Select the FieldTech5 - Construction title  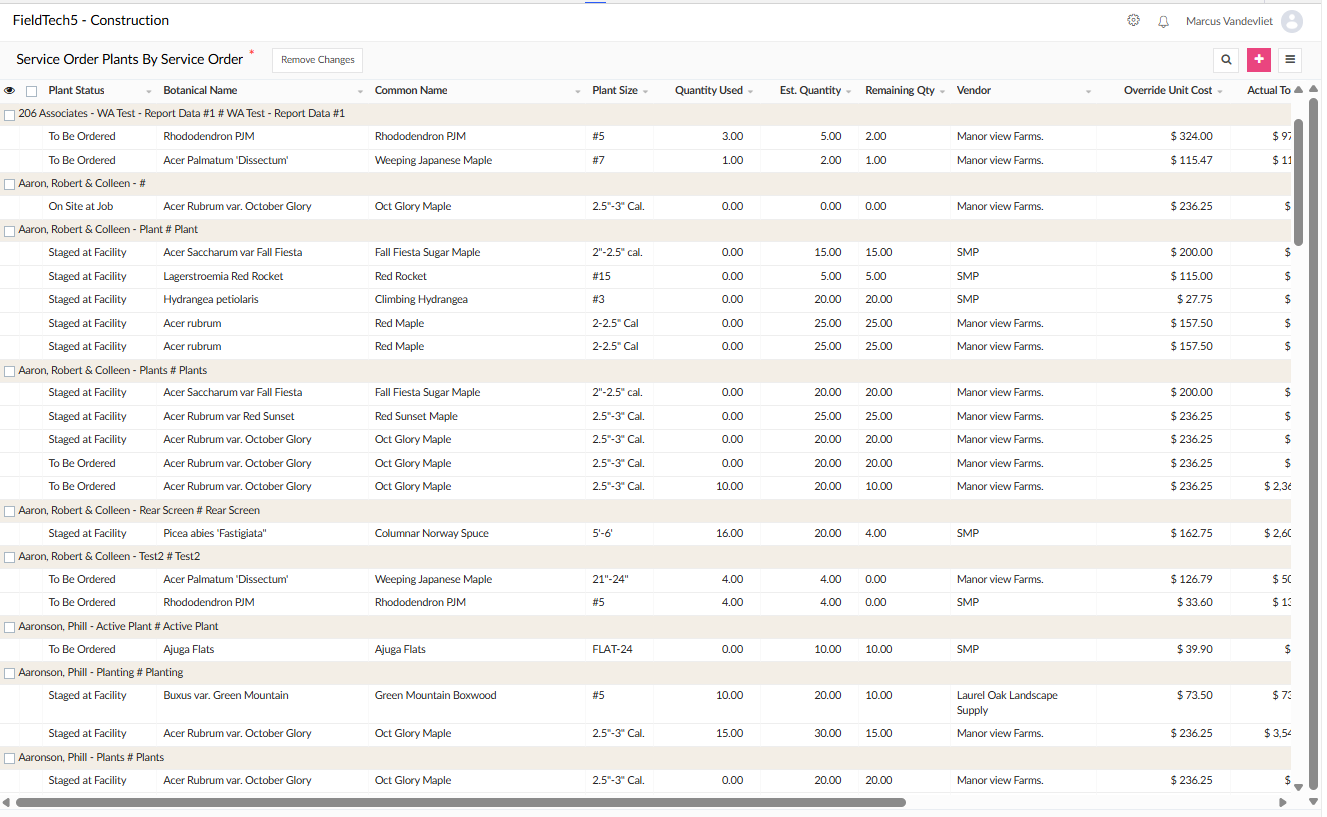tap(91, 20)
